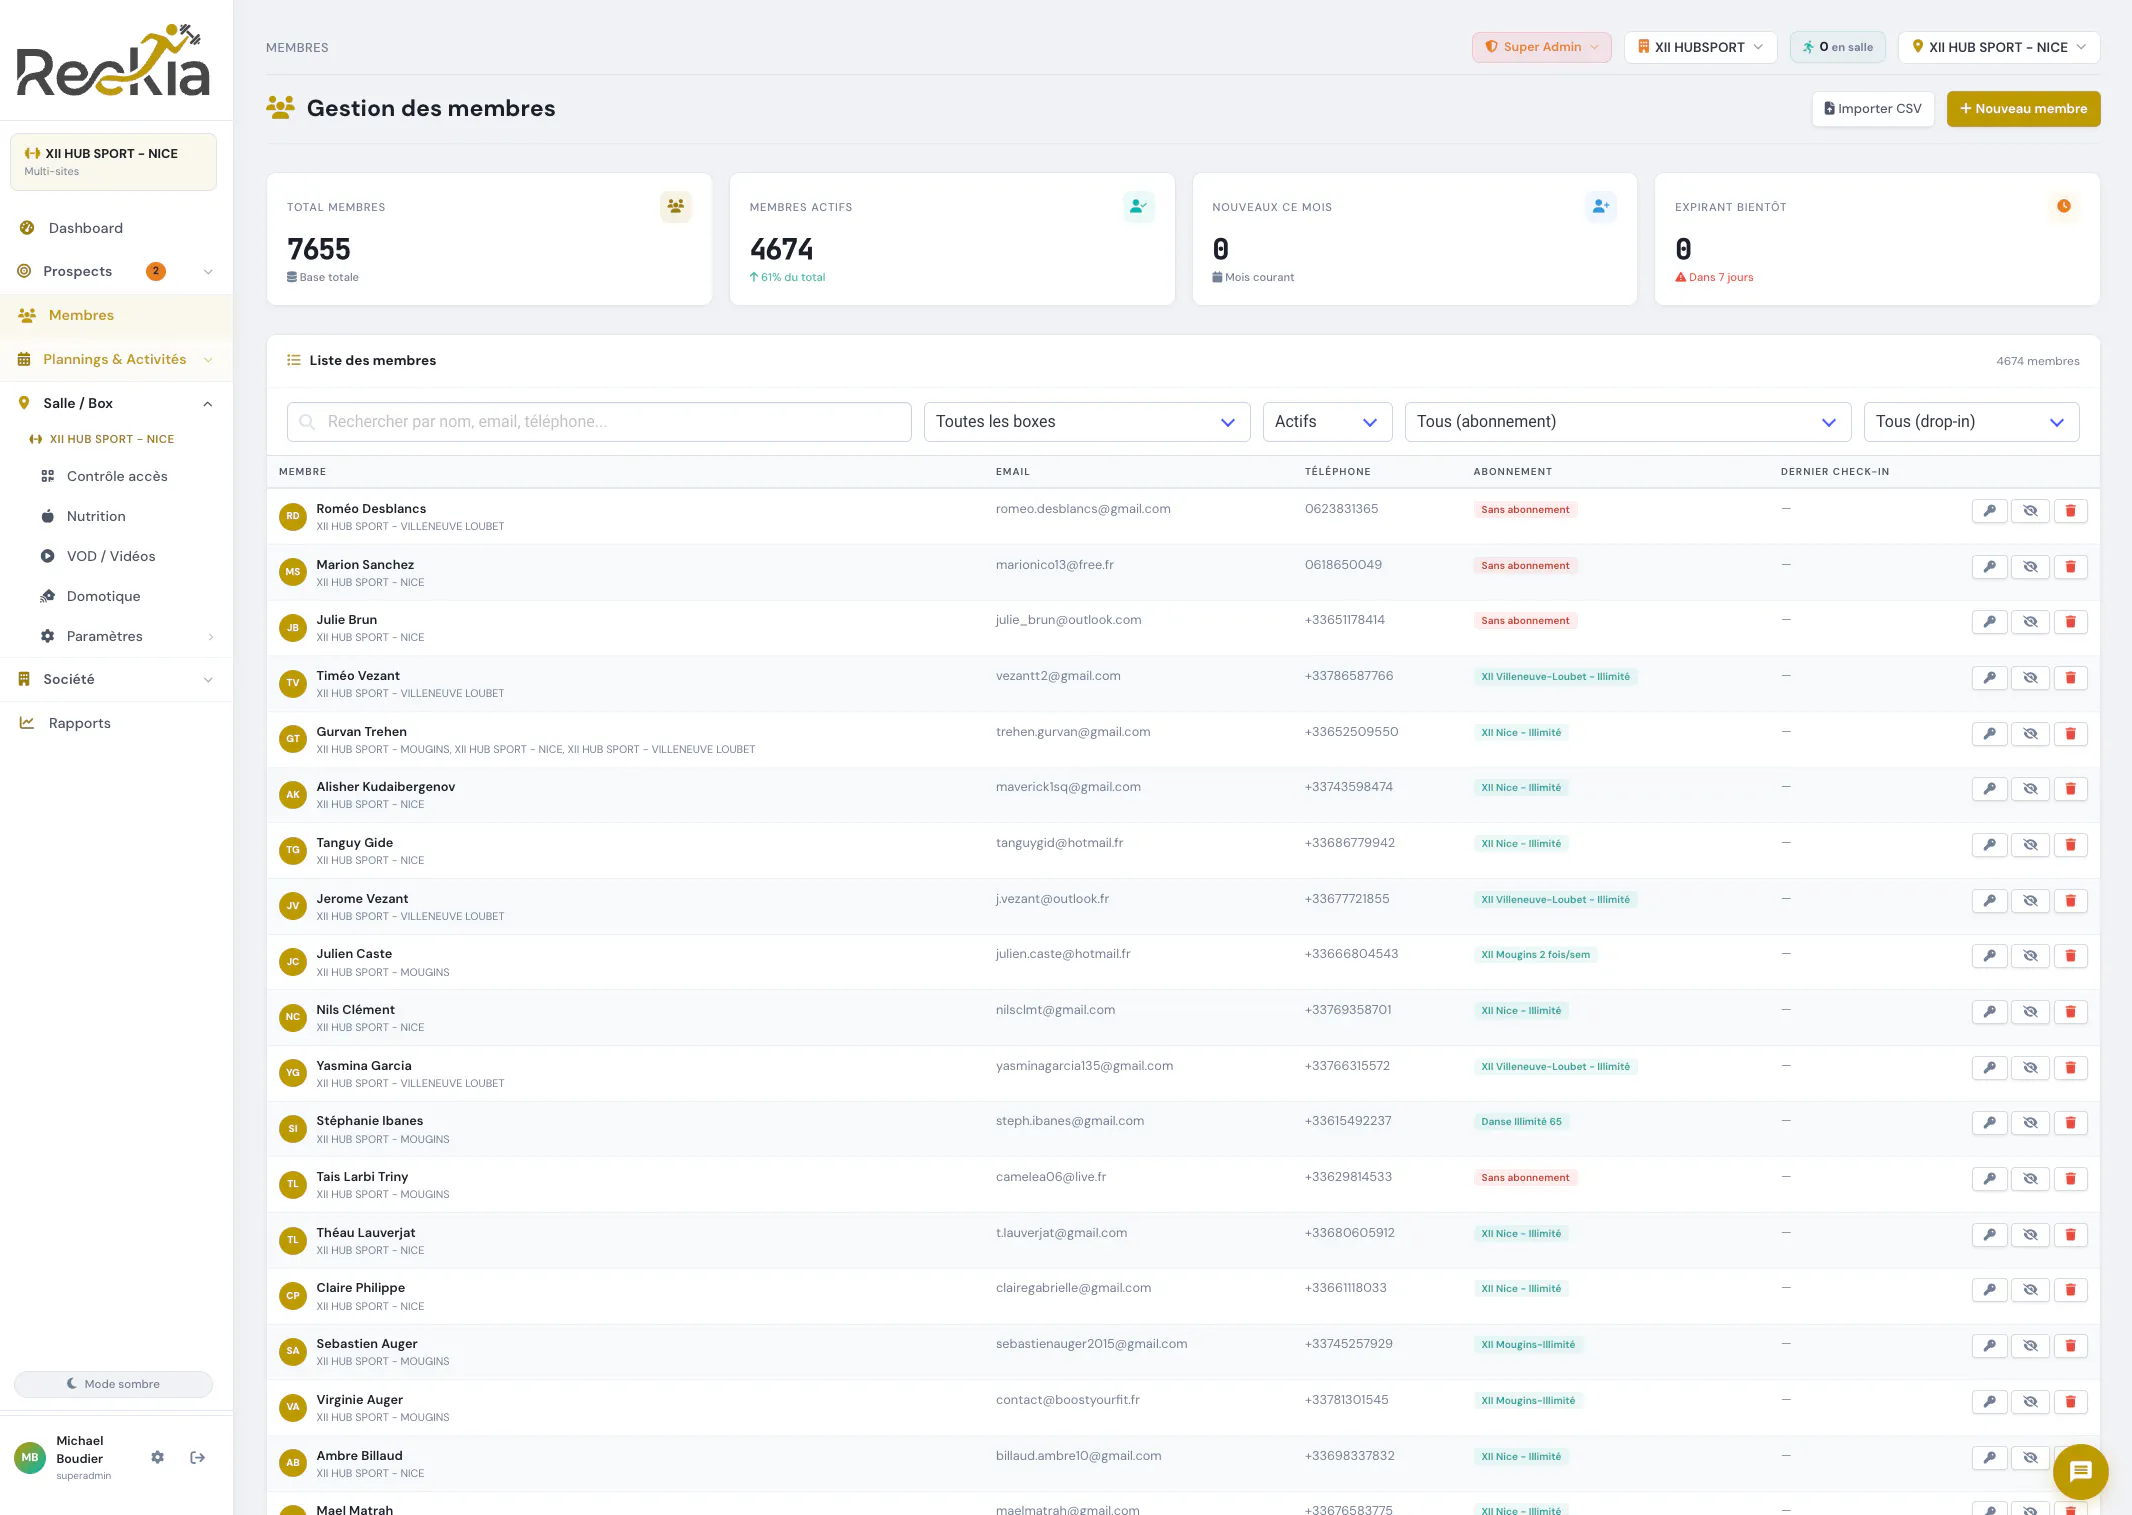Click the 0 en salle indicator
The height and width of the screenshot is (1515, 2132).
click(x=1838, y=47)
